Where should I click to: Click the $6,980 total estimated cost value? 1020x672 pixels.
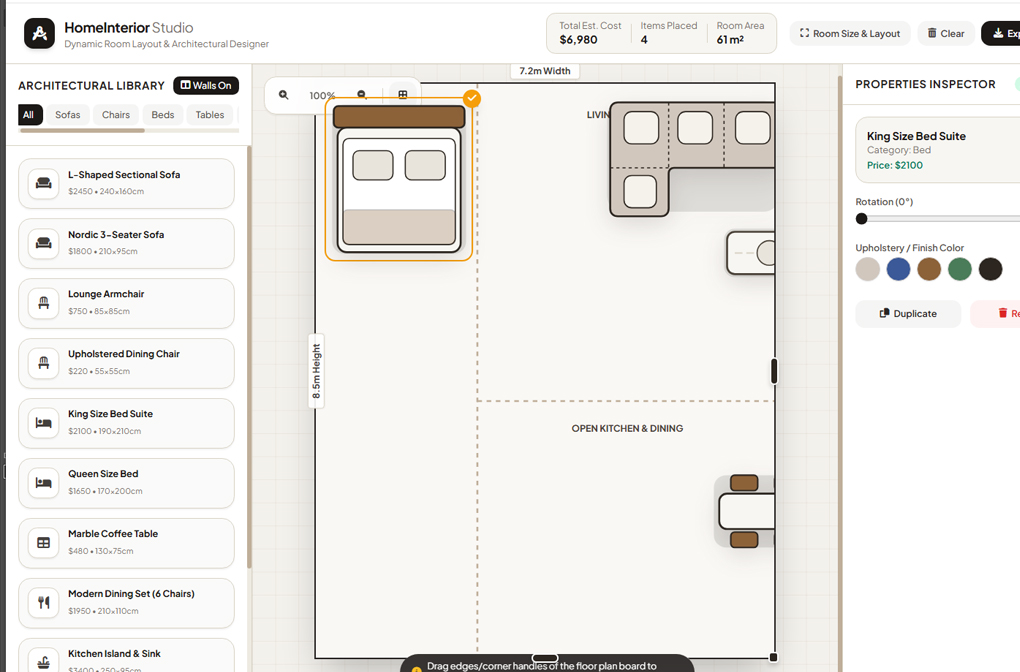578,40
